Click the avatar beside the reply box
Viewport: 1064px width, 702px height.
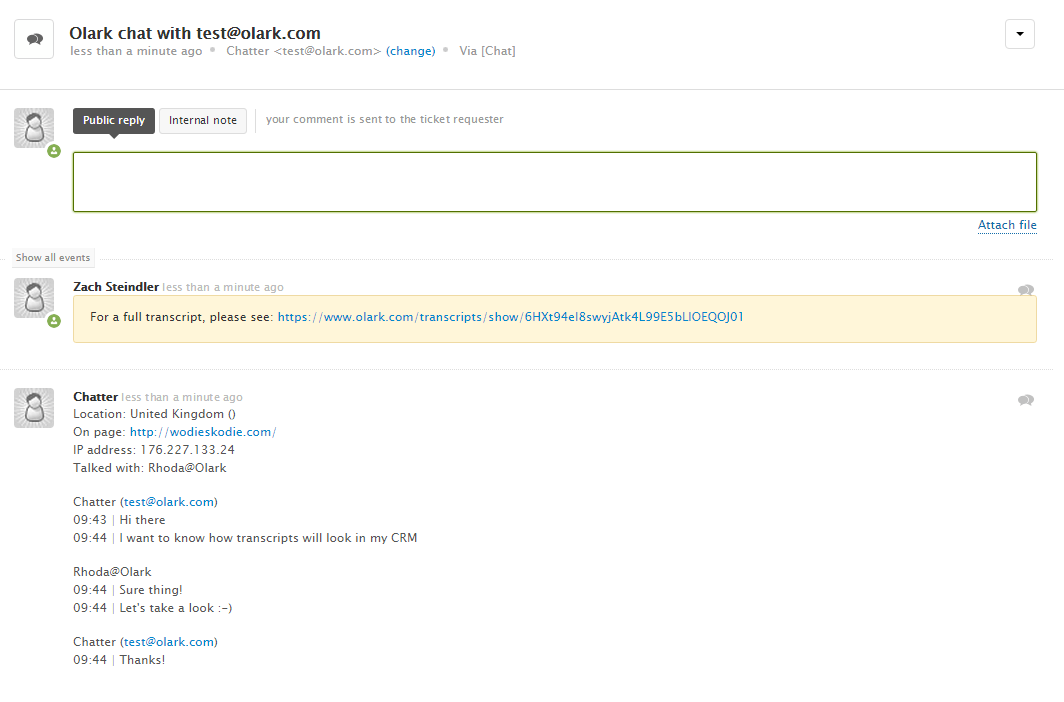pos(34,128)
